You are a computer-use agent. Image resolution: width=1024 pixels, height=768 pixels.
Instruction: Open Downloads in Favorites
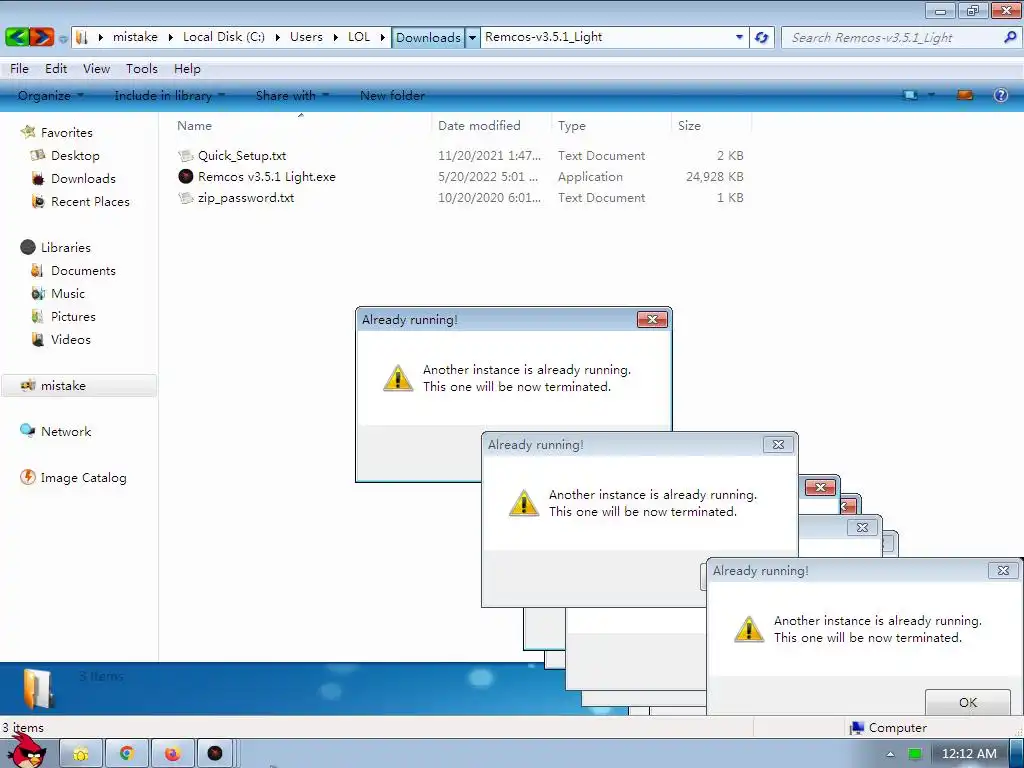[83, 178]
